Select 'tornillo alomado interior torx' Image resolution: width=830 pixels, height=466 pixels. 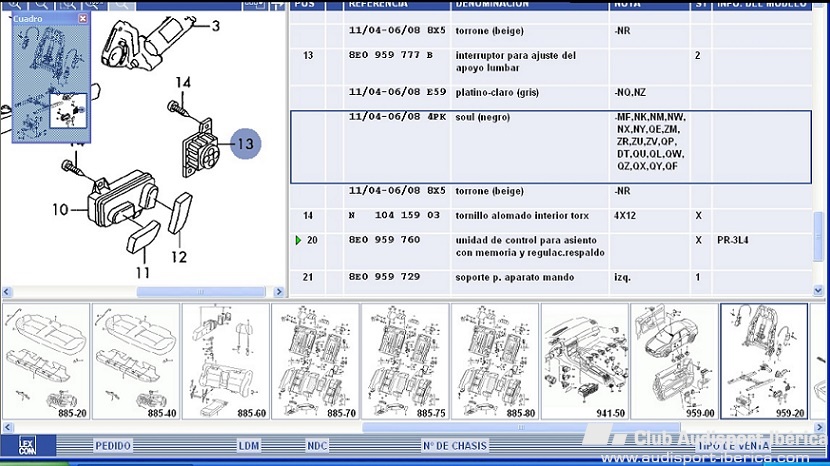(x=522, y=216)
